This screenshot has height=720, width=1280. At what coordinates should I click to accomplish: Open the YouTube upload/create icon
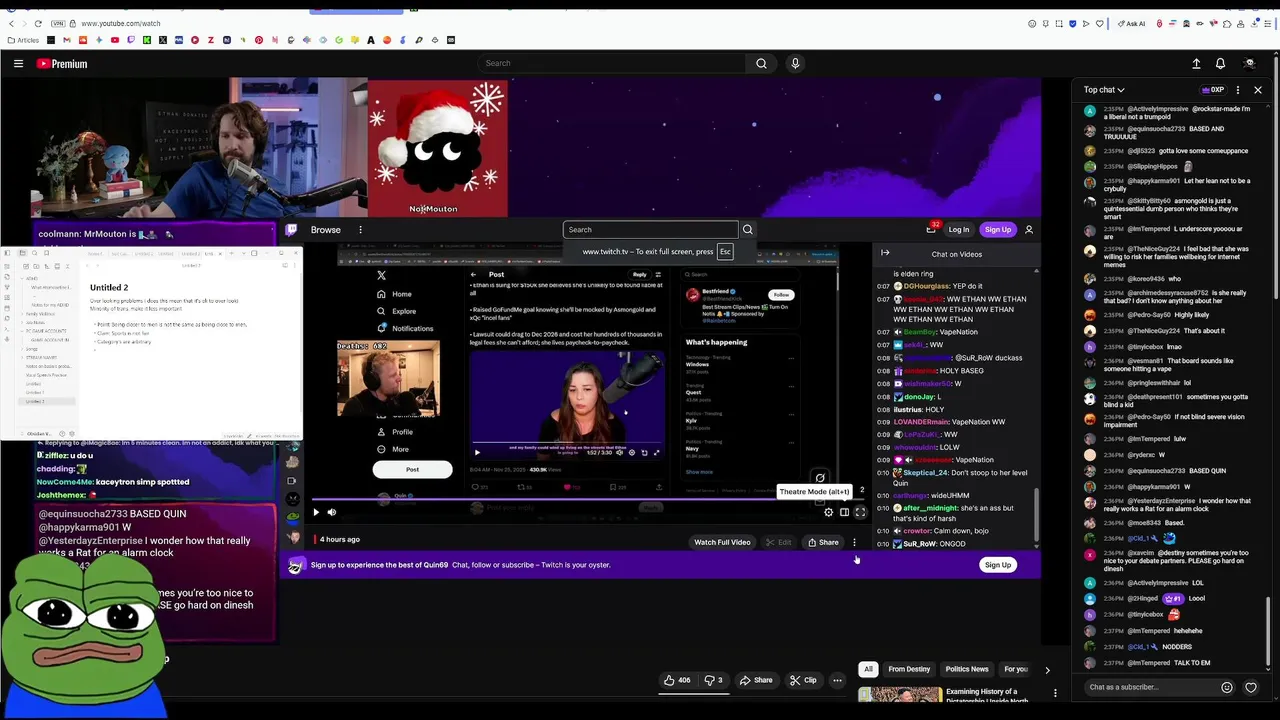pos(1196,63)
